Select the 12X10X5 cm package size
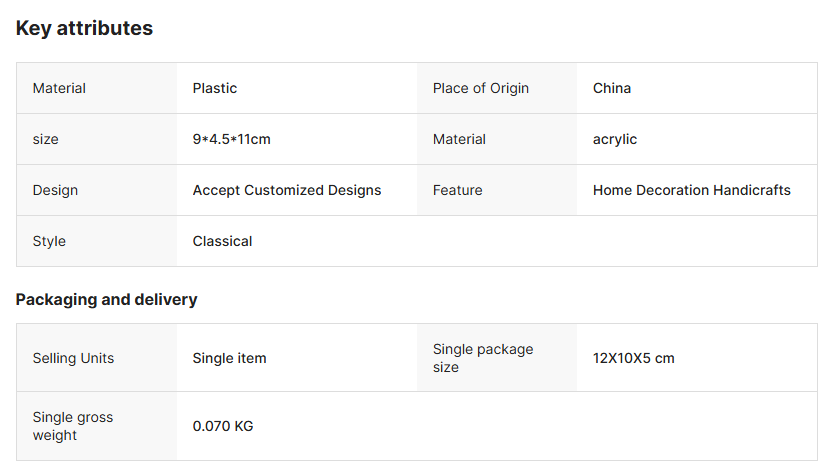Viewport: 823px width, 472px height. point(634,358)
